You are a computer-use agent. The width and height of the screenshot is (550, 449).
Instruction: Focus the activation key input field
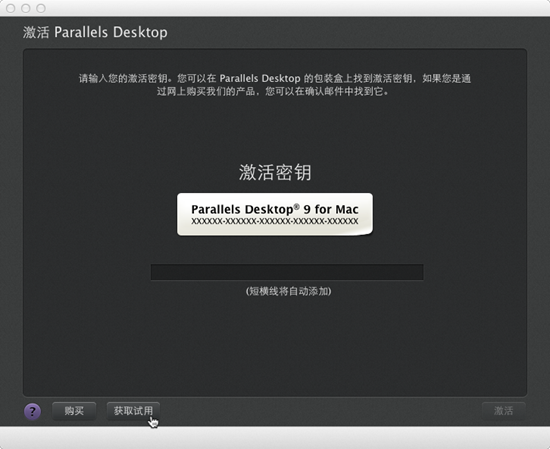(287, 272)
